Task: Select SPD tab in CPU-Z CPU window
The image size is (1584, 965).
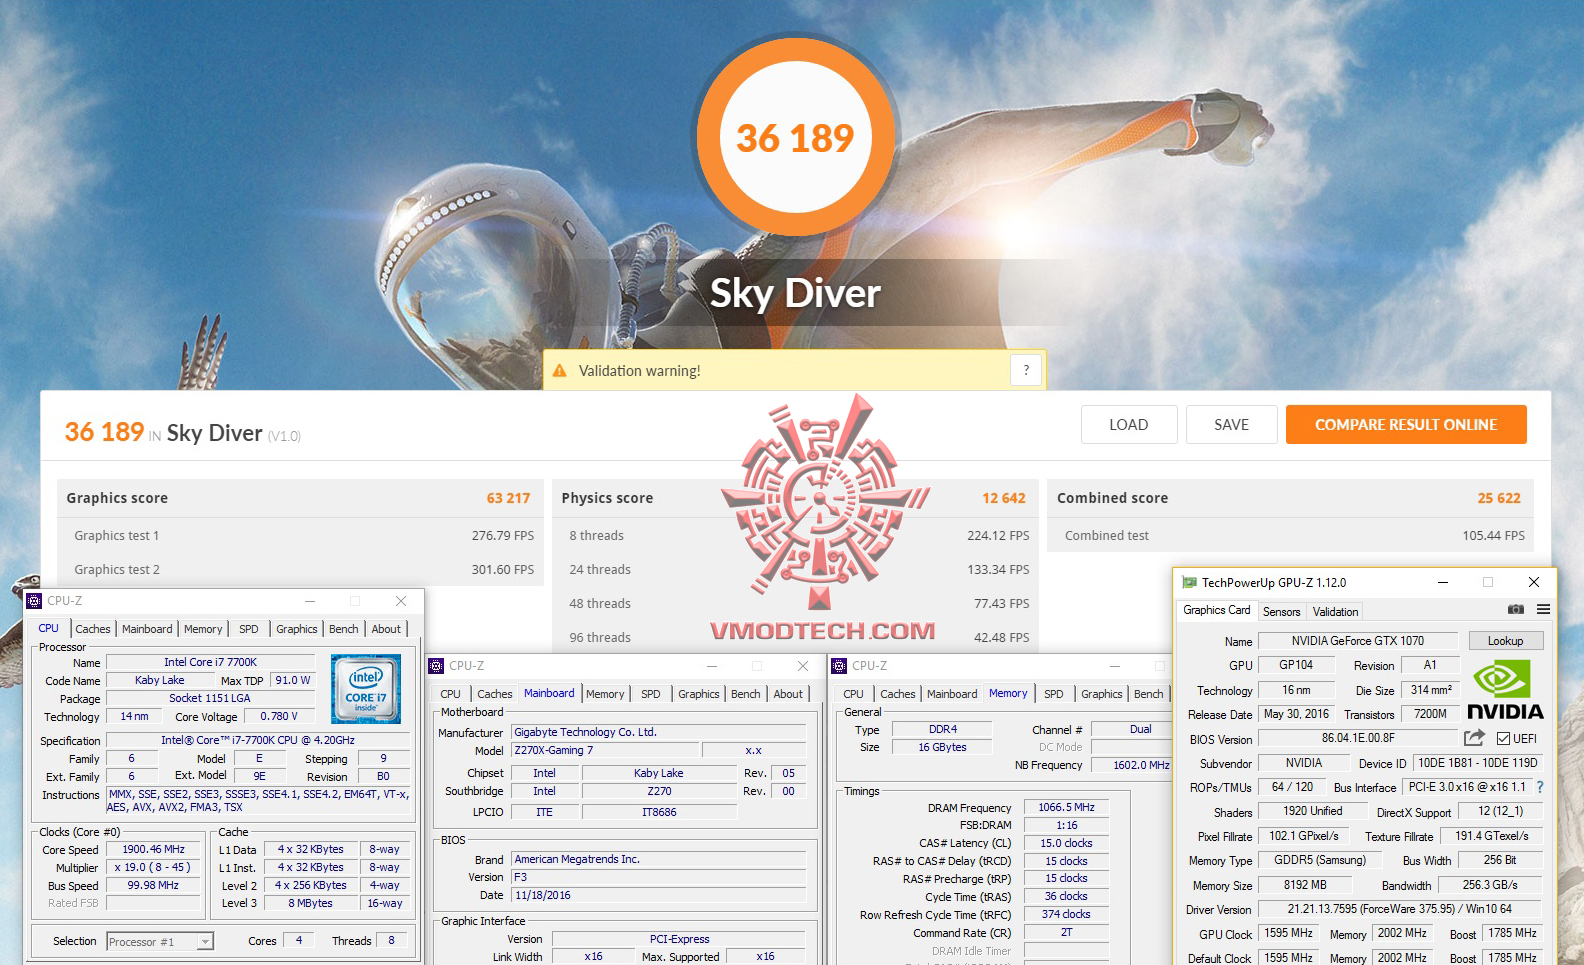Action: point(249,629)
